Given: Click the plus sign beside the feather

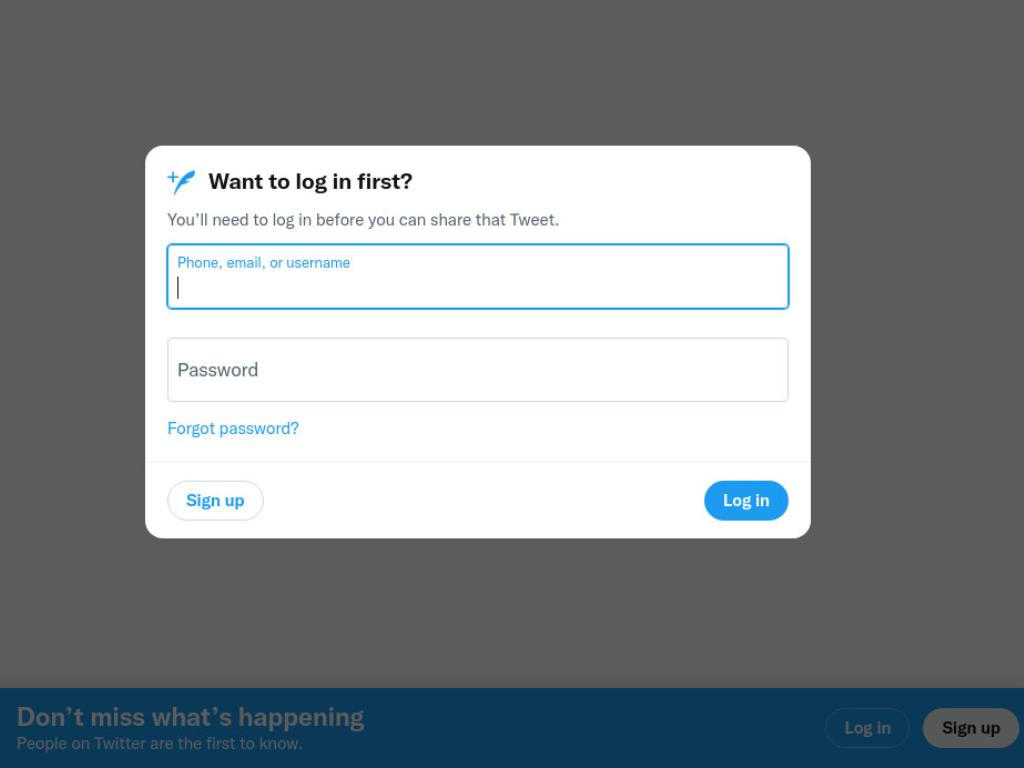Looking at the screenshot, I should 172,176.
